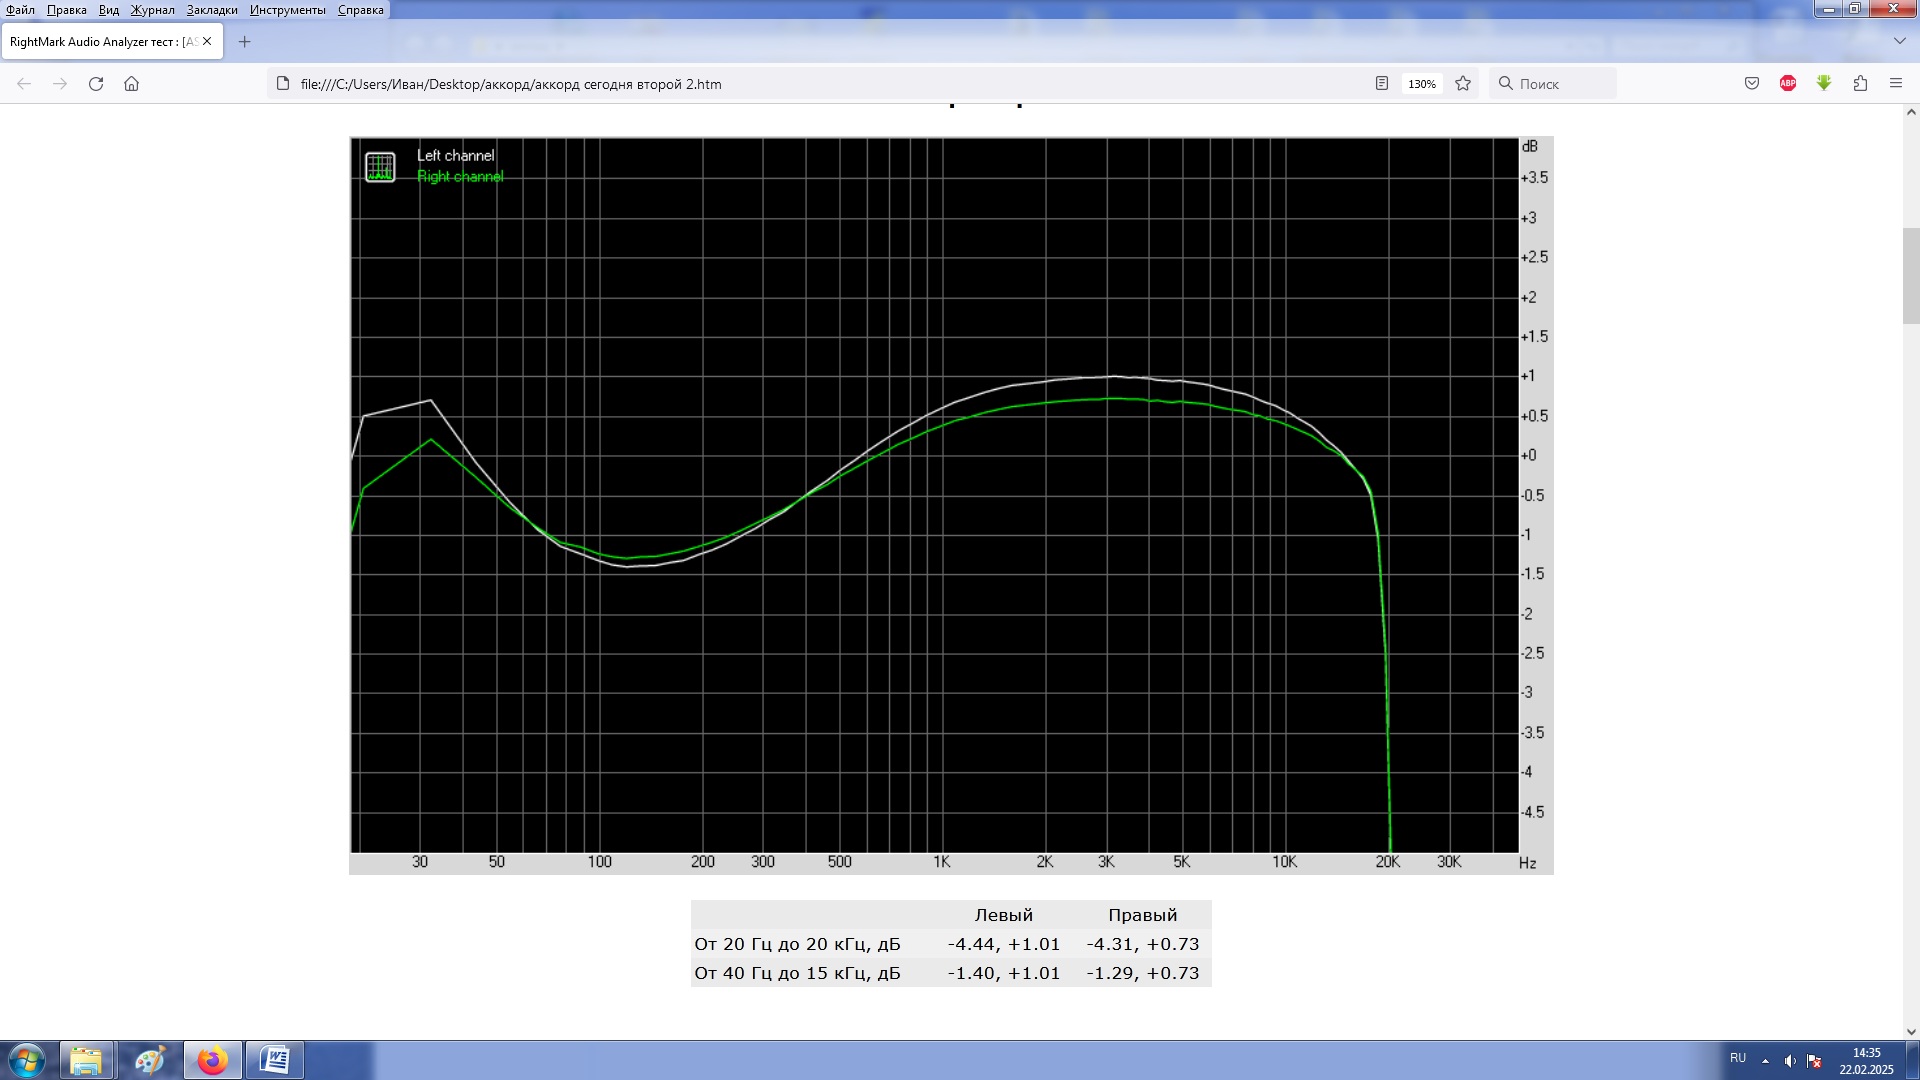Click the Home icon in the toolbar

click(131, 84)
